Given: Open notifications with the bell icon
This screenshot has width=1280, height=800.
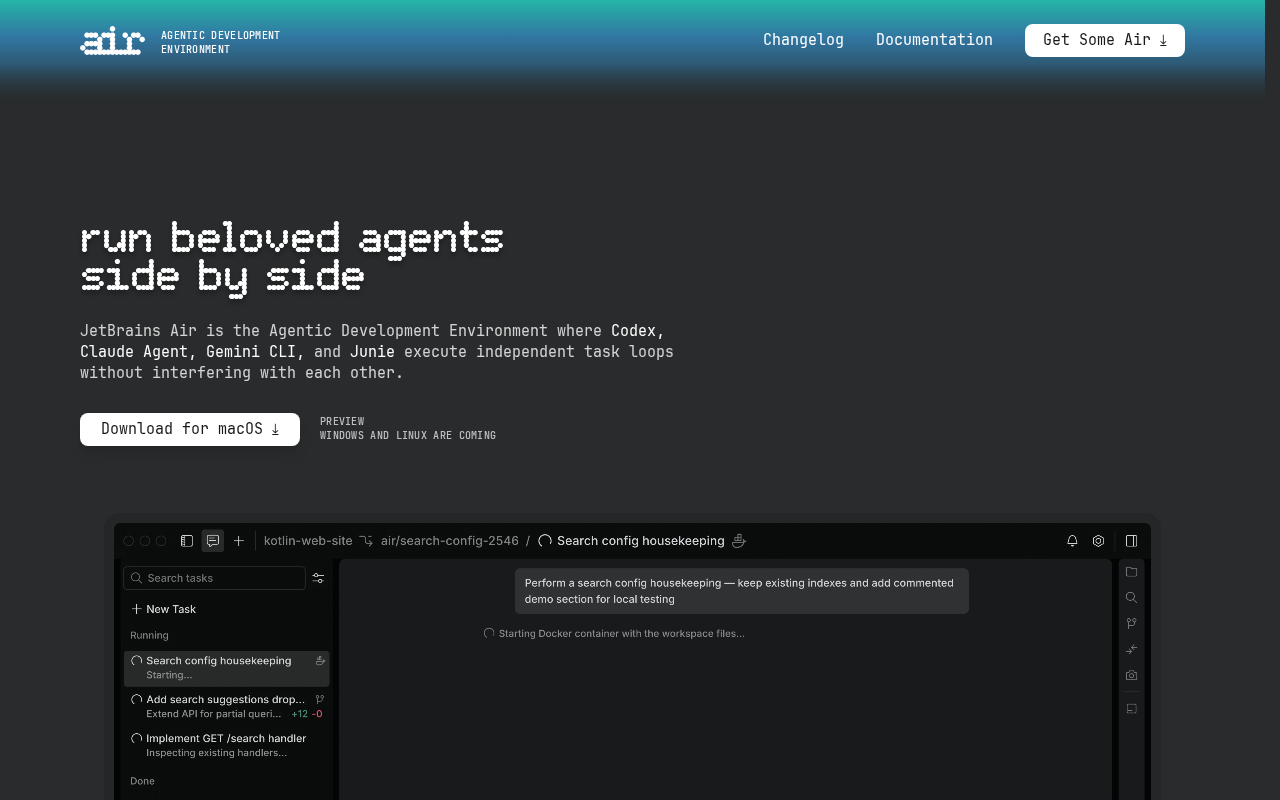Looking at the screenshot, I should [1072, 541].
